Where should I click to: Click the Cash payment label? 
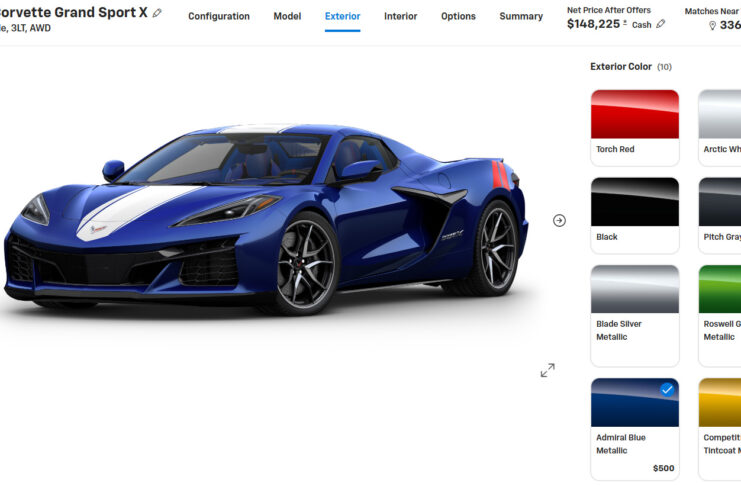pyautogui.click(x=641, y=25)
